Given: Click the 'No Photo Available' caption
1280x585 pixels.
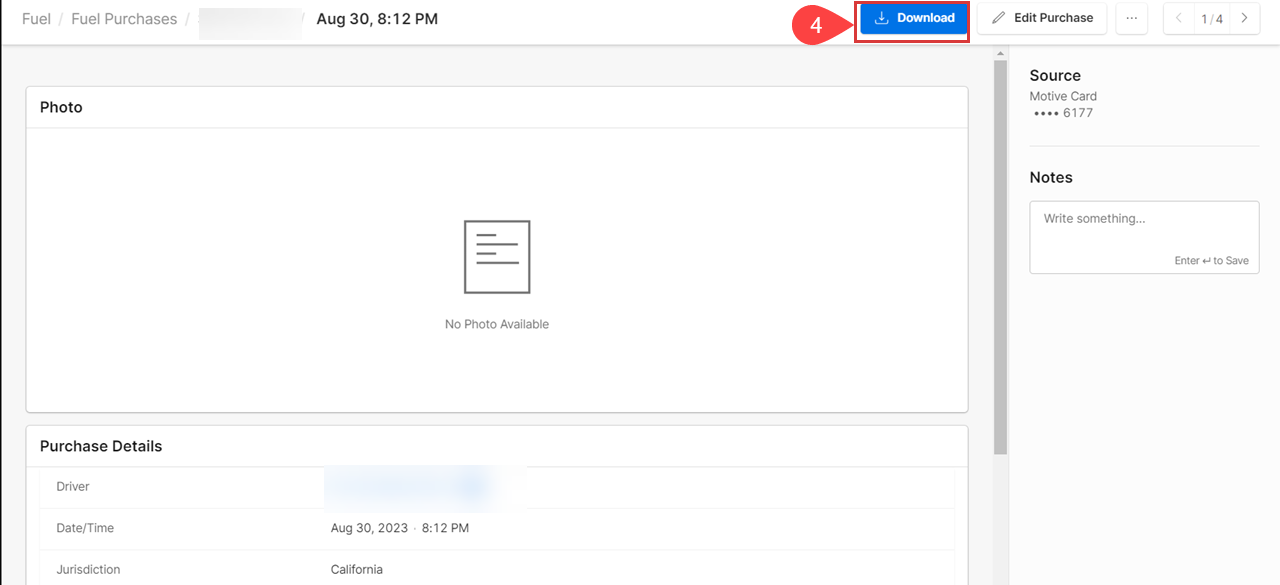Looking at the screenshot, I should [497, 324].
